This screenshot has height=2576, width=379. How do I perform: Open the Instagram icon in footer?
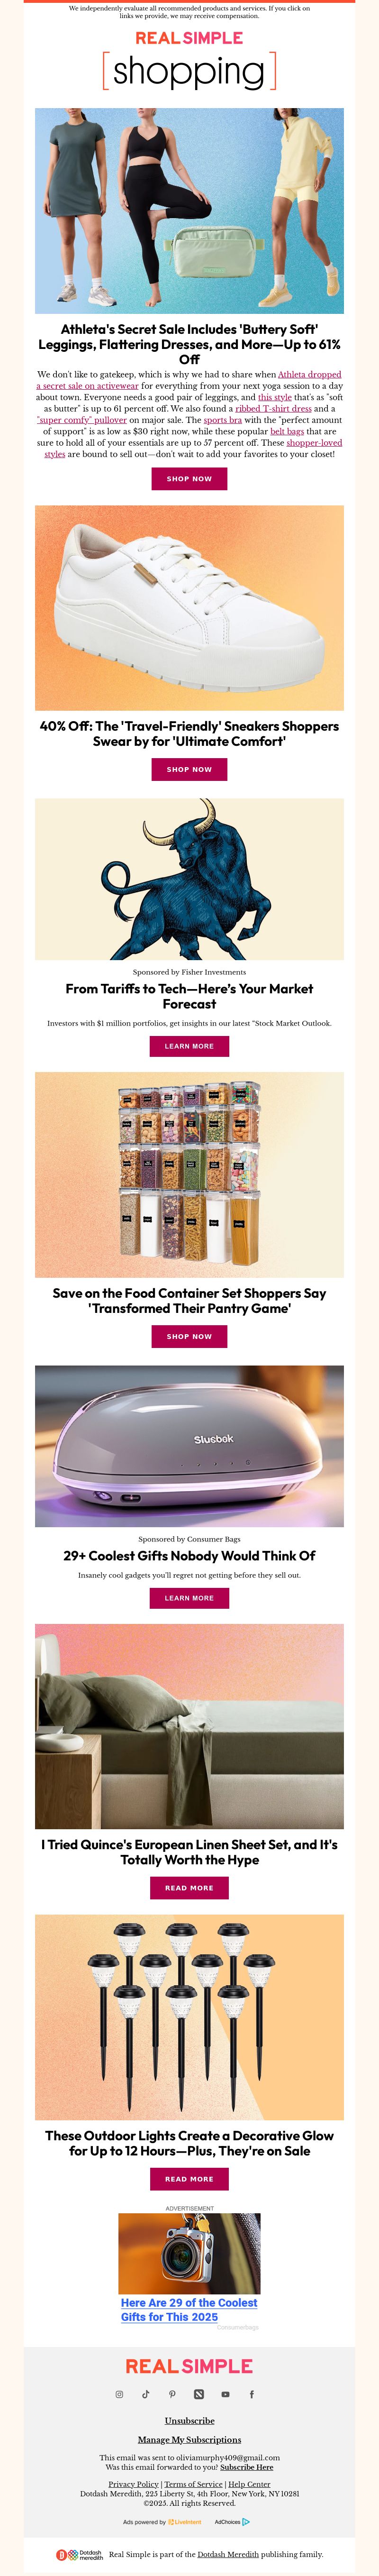(119, 2395)
